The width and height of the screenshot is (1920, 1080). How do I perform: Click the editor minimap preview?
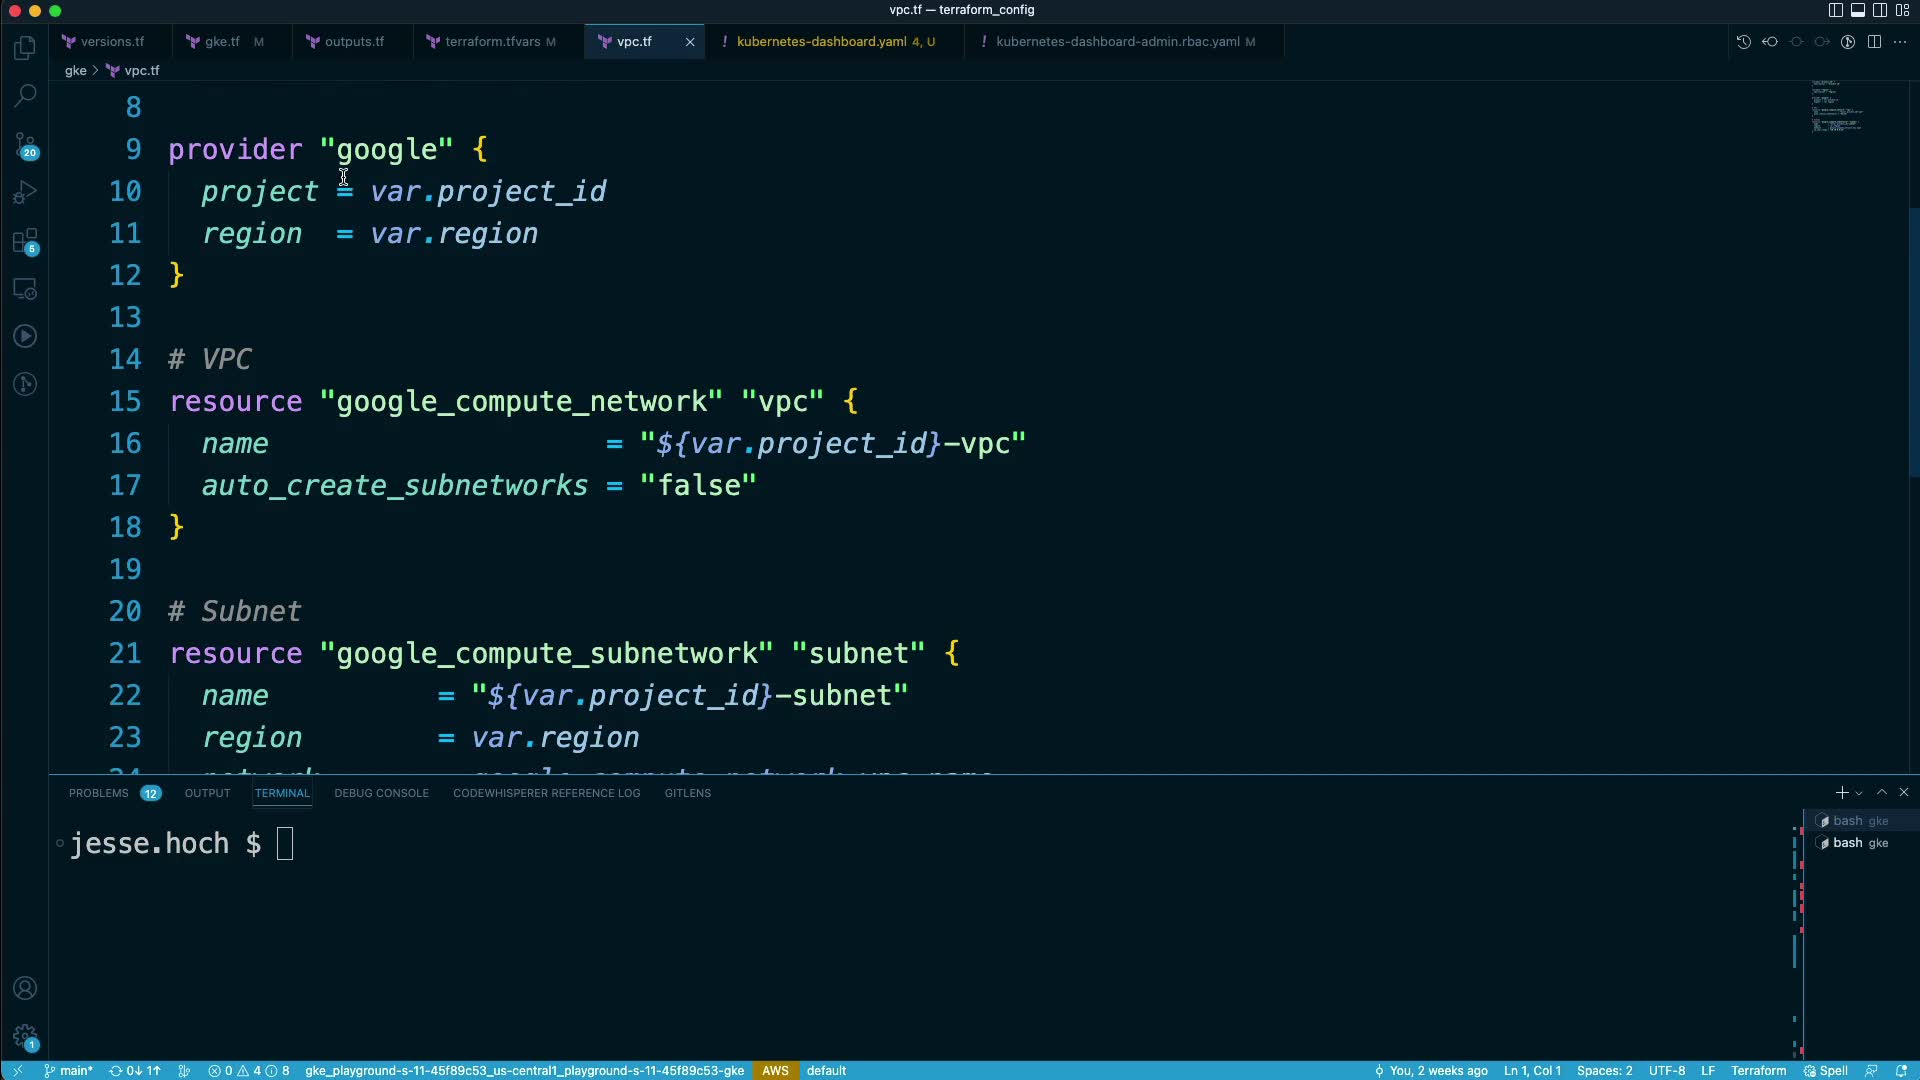click(1838, 106)
